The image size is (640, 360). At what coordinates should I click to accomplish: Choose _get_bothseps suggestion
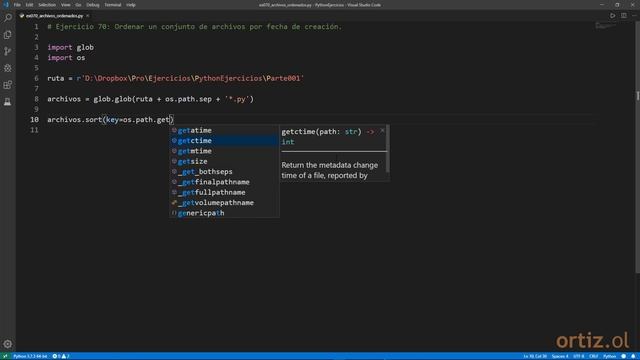pos(224,171)
